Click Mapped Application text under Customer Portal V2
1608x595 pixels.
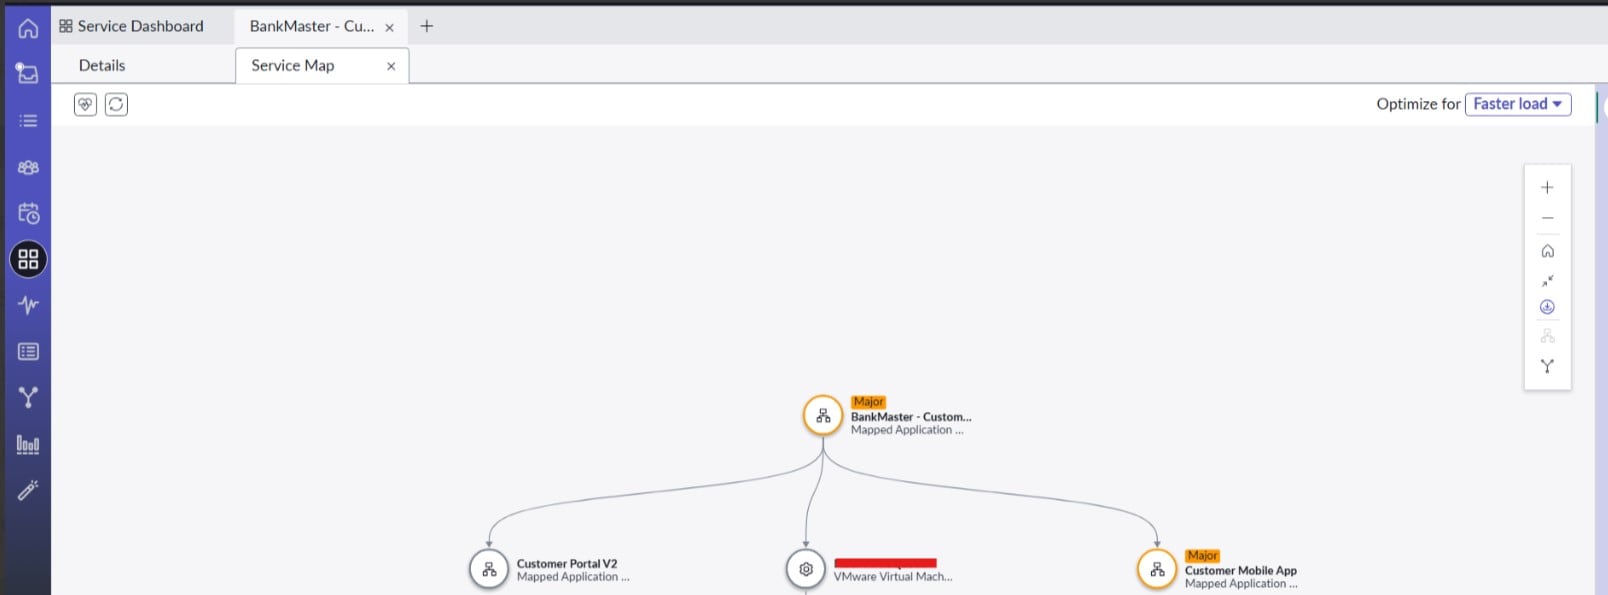coord(573,577)
